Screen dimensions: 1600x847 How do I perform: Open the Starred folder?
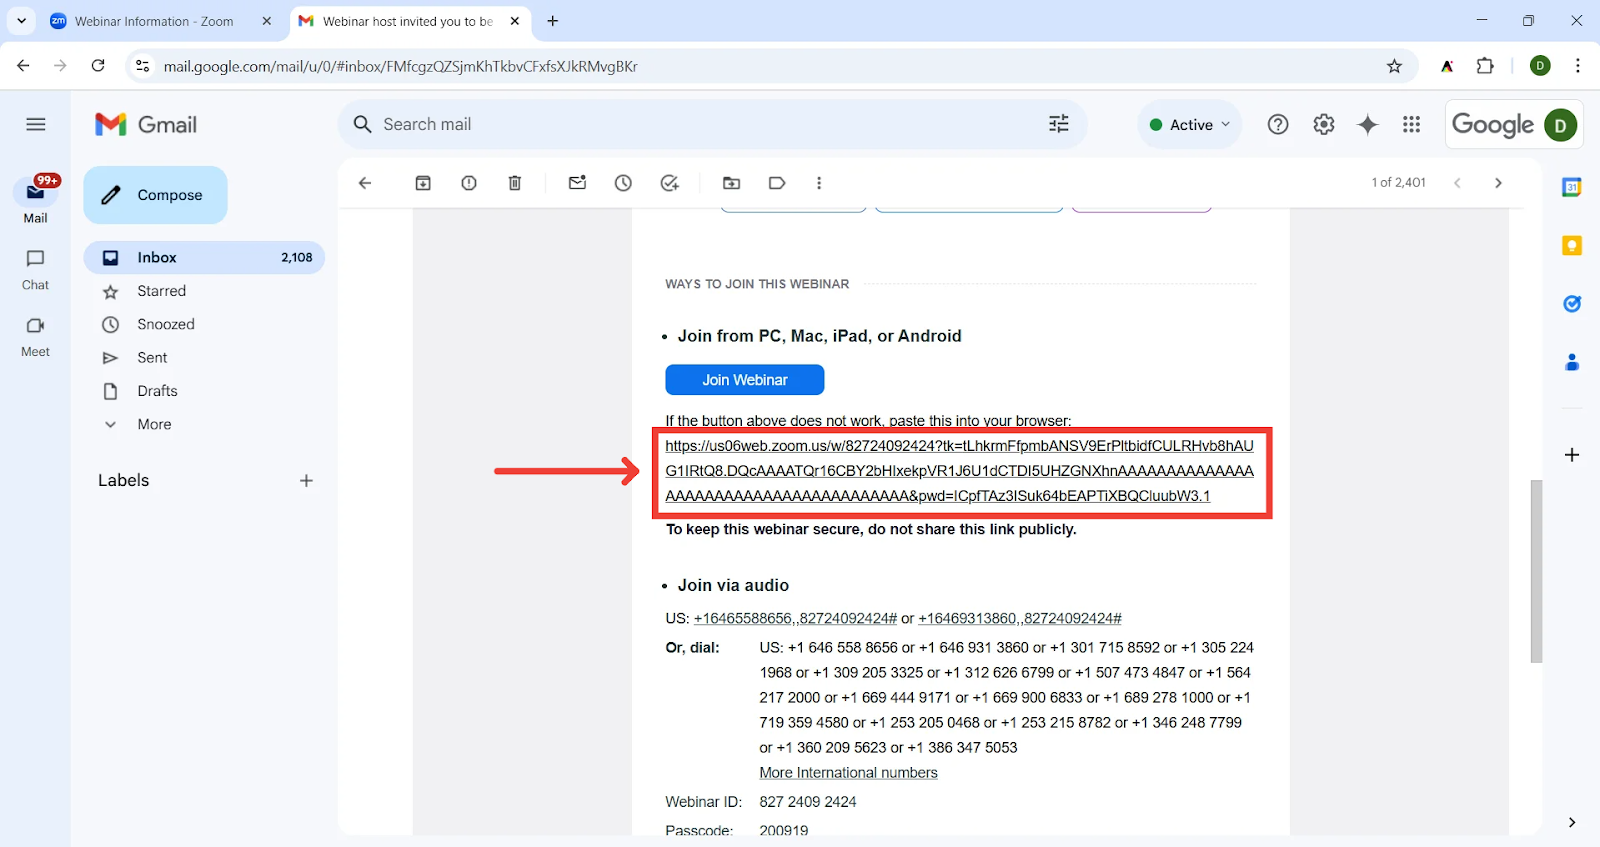click(x=161, y=291)
